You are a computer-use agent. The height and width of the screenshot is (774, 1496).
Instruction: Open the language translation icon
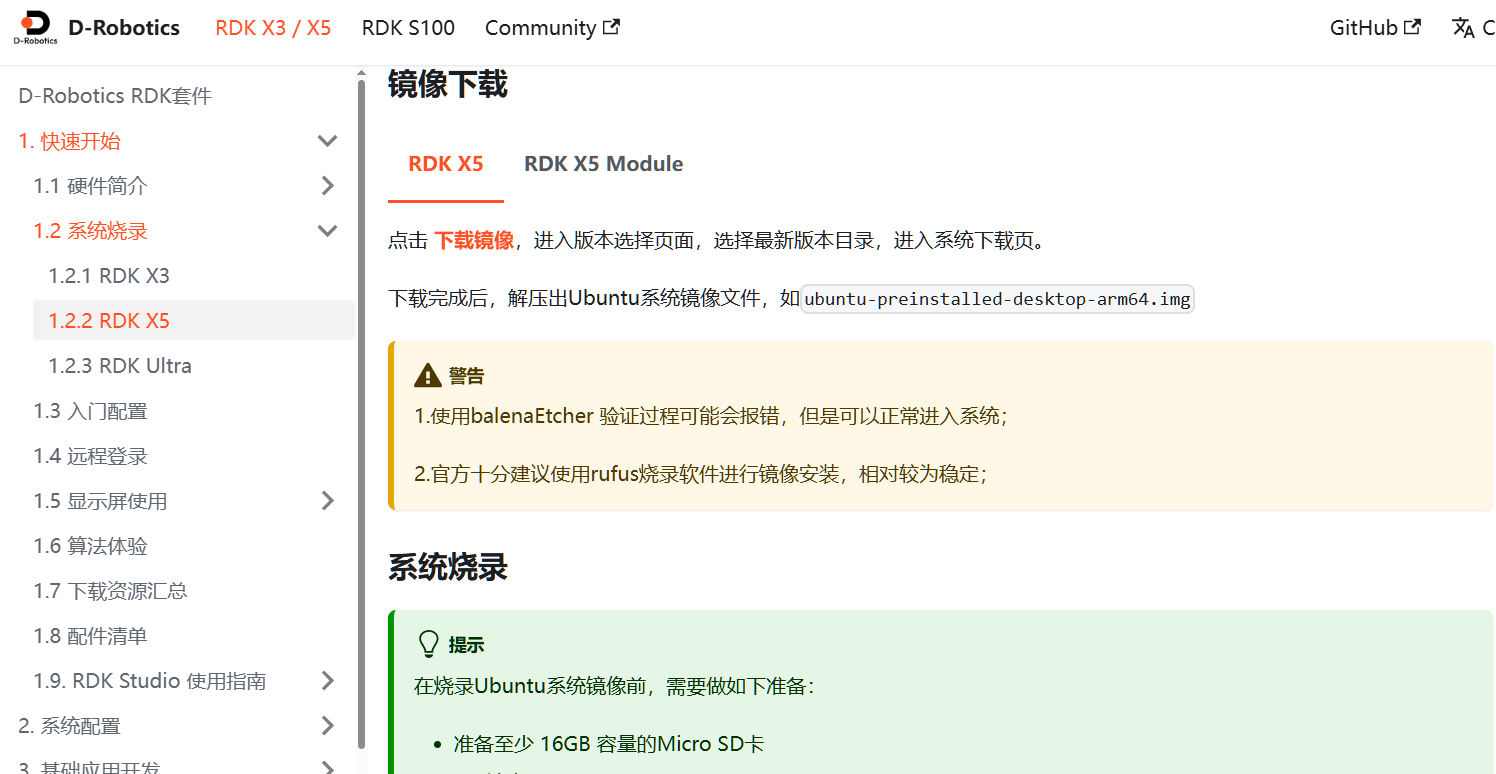tap(1463, 28)
